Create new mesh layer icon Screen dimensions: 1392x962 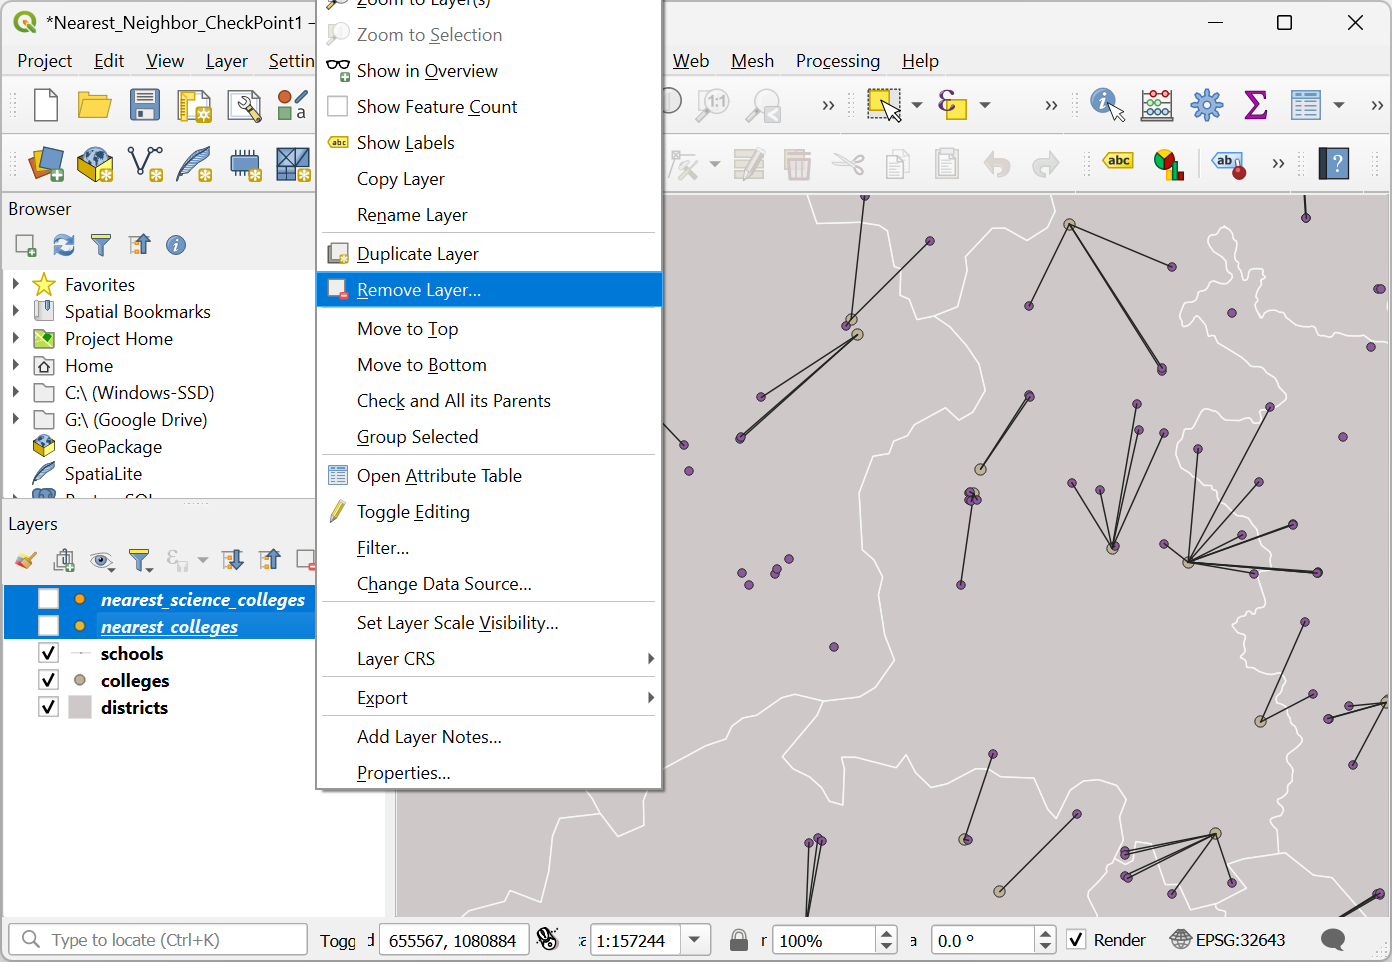293,164
